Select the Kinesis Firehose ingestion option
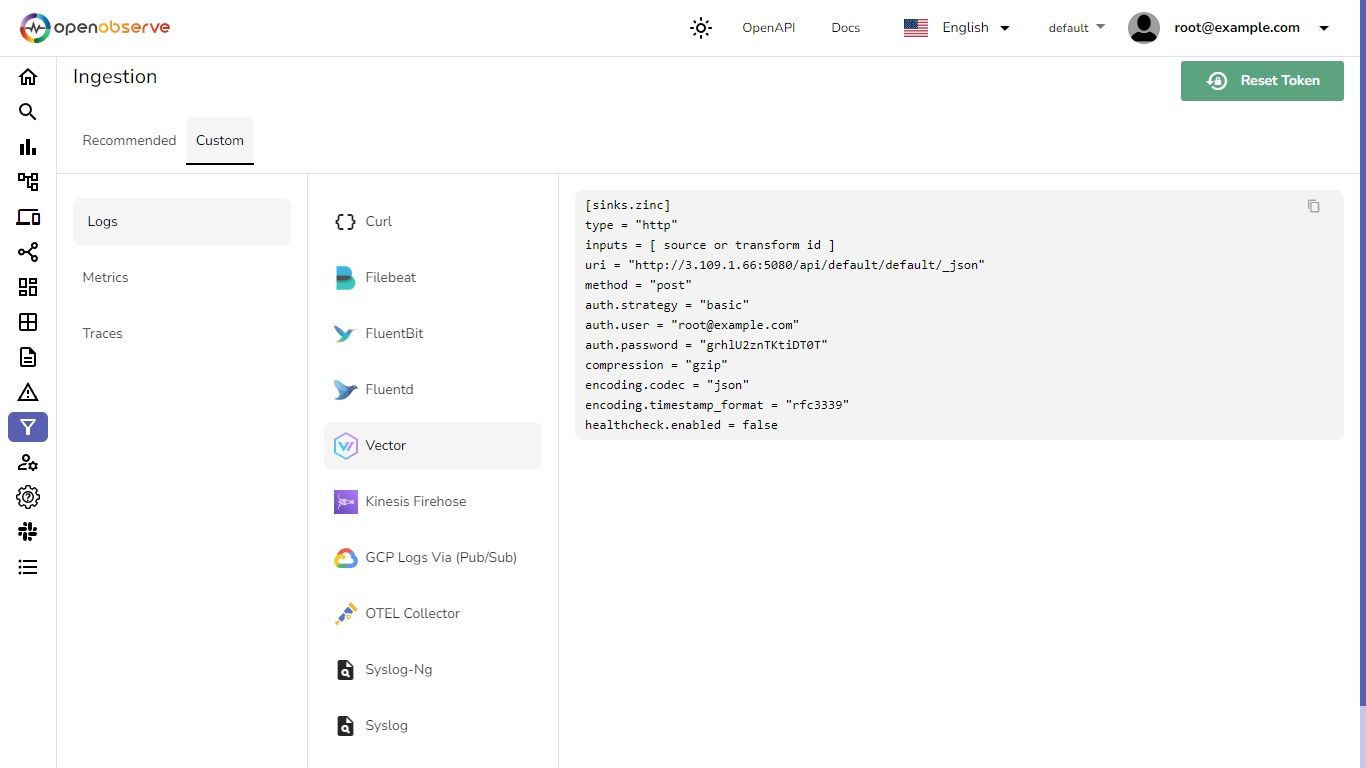Image resolution: width=1366 pixels, height=768 pixels. click(x=415, y=501)
